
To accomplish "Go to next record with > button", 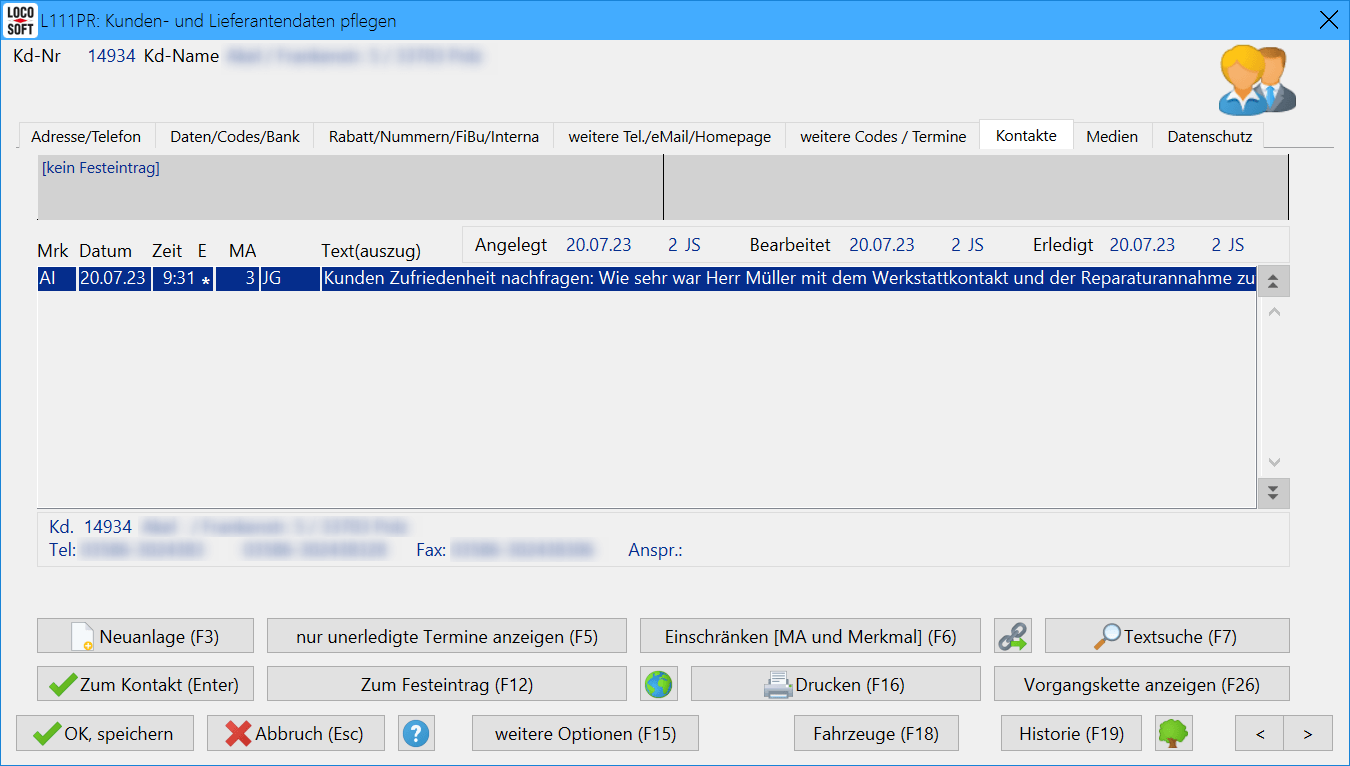I will (1308, 734).
